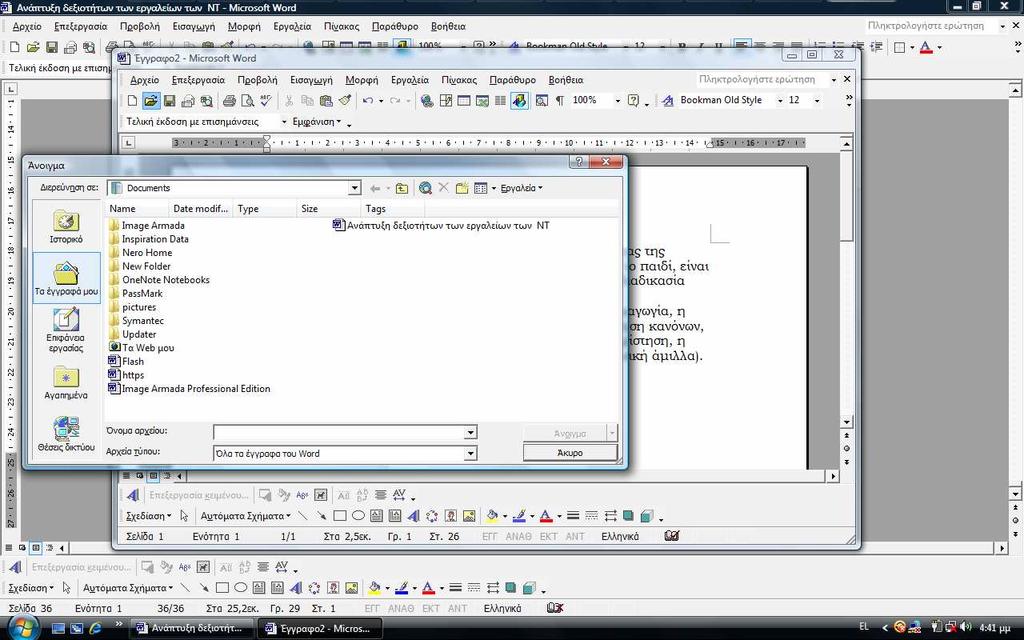Open Line Style options in Έγγραφο2 drawing toolbar
Viewport: 1024px width, 640px height.
point(573,516)
